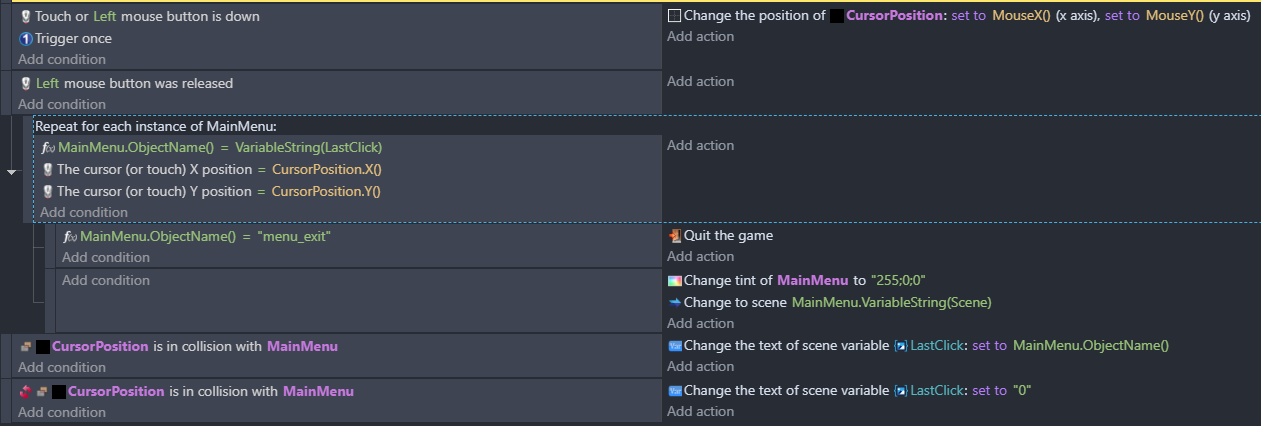Click the Change to scene arrow icon
Image resolution: width=1261 pixels, height=426 pixels.
point(675,302)
